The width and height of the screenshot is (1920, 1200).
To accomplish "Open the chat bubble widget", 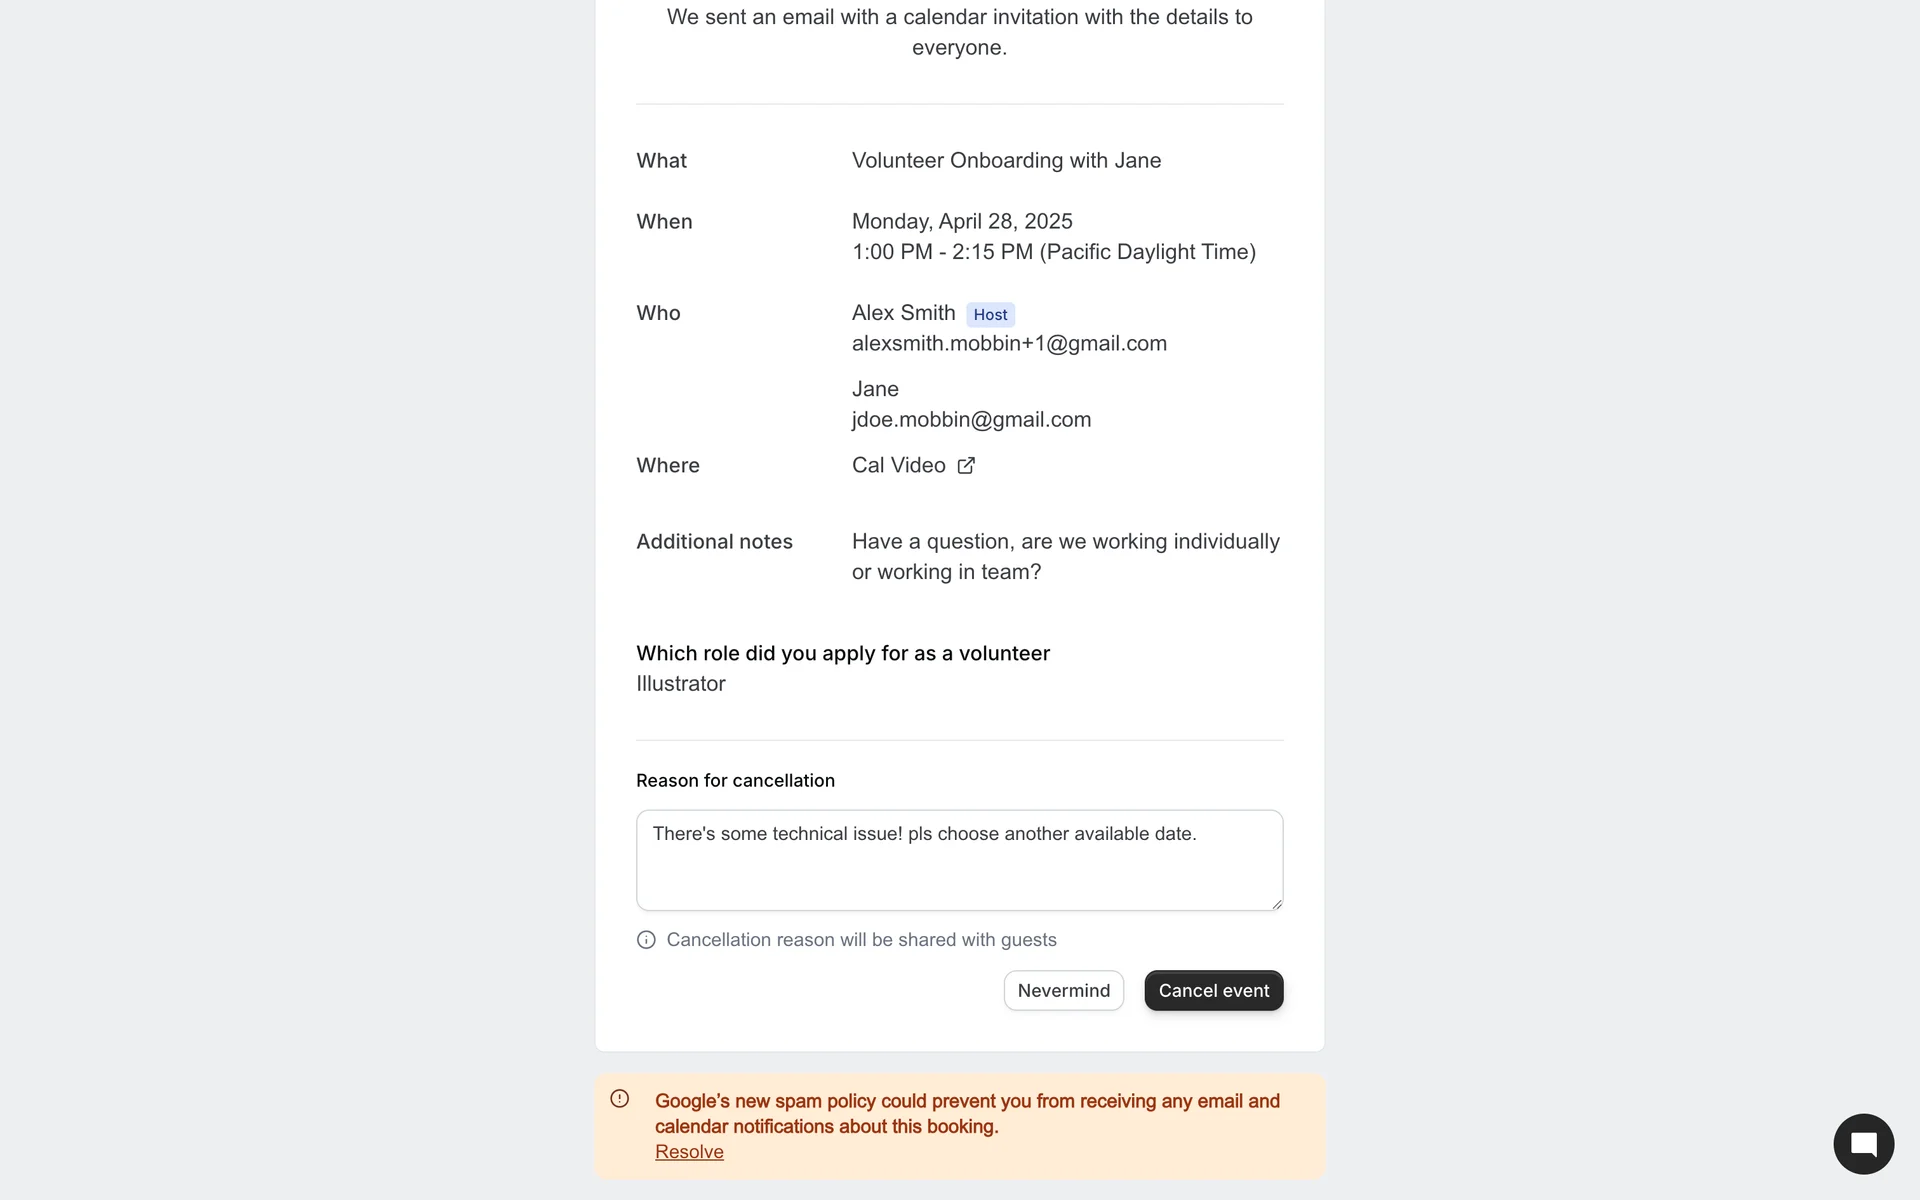I will coord(1863,1144).
